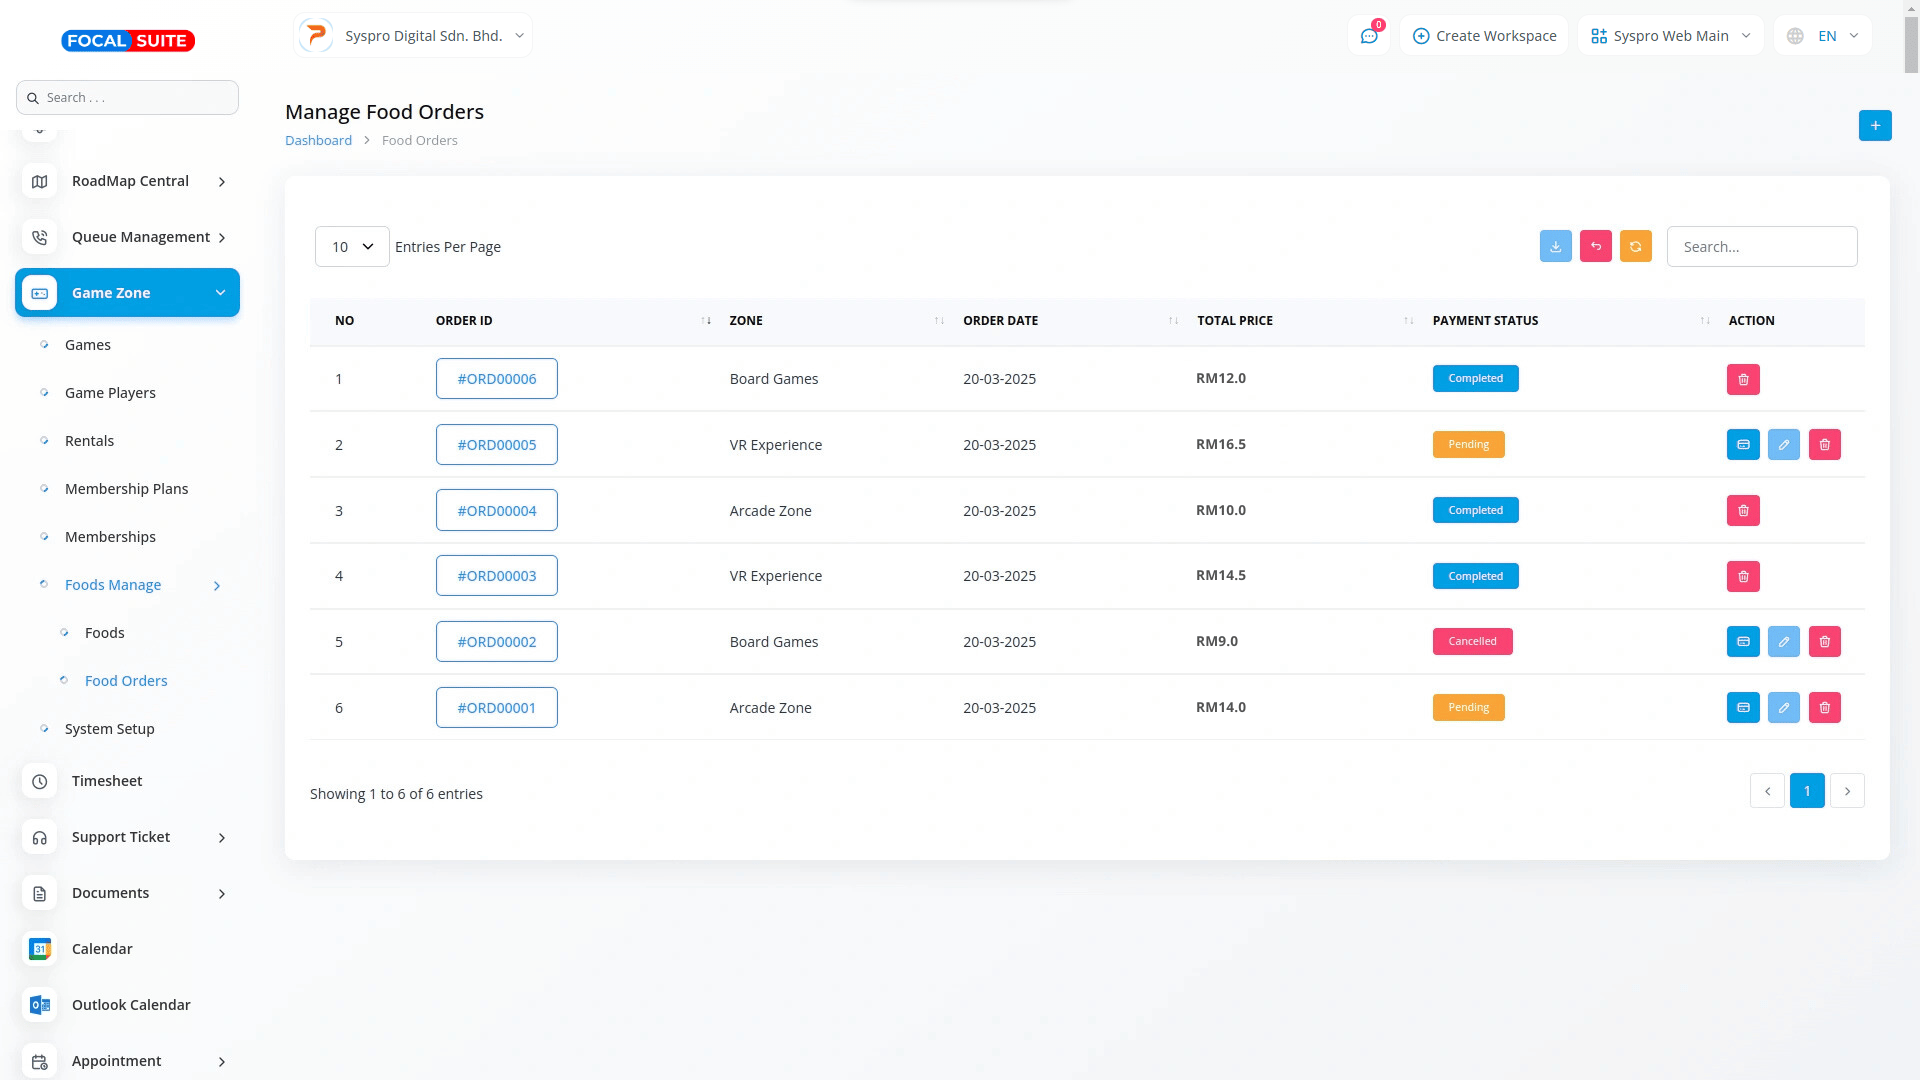The width and height of the screenshot is (1920, 1080).
Task: Delete order #ORD00006 with trash icon
Action: pos(1743,379)
